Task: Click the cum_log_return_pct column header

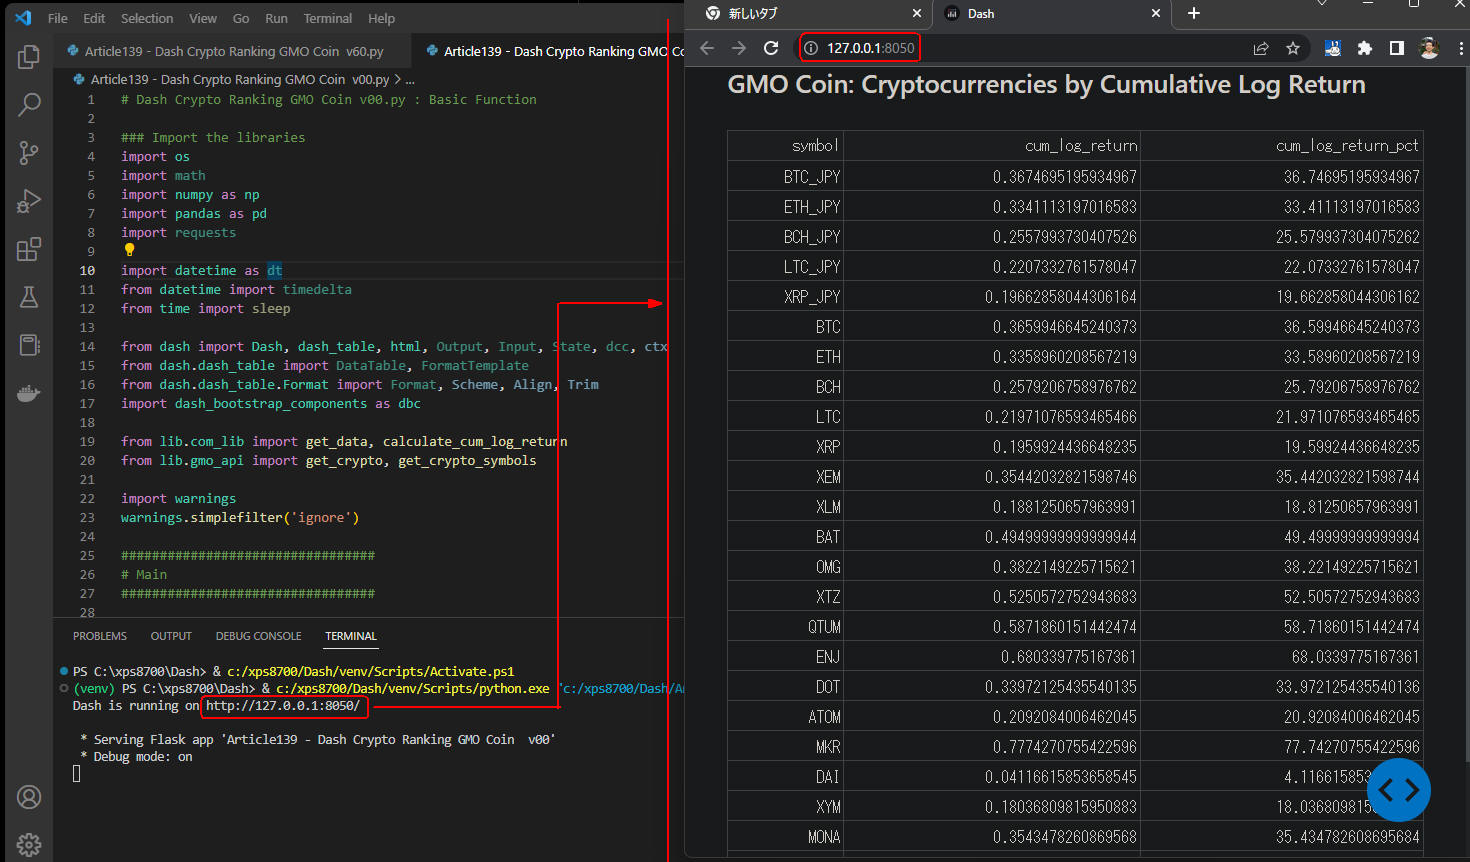Action: (1282, 146)
